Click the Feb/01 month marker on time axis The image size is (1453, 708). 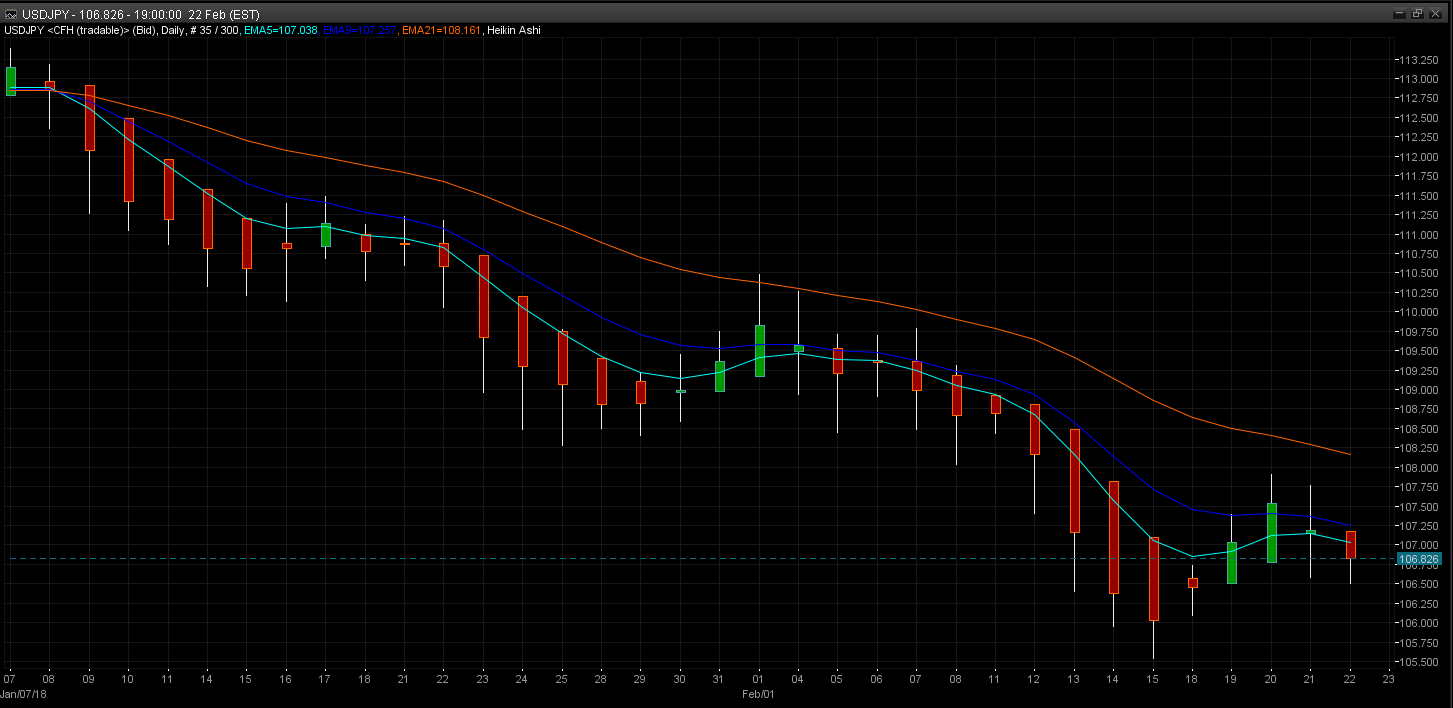point(758,693)
